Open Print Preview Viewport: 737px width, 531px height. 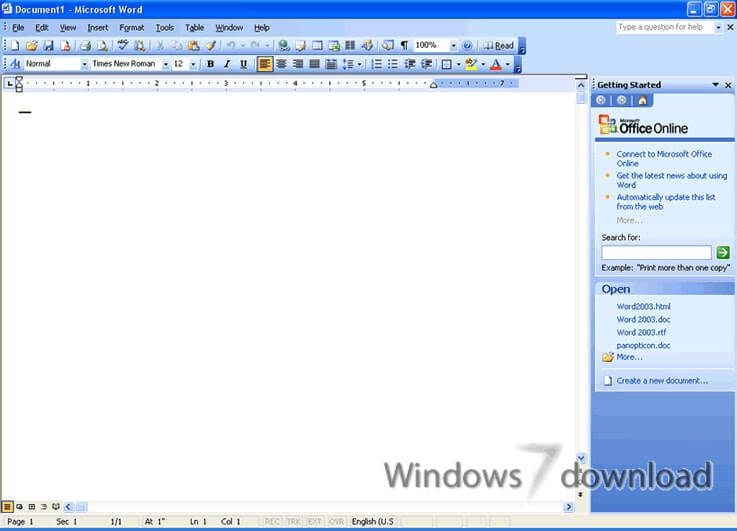coord(102,46)
